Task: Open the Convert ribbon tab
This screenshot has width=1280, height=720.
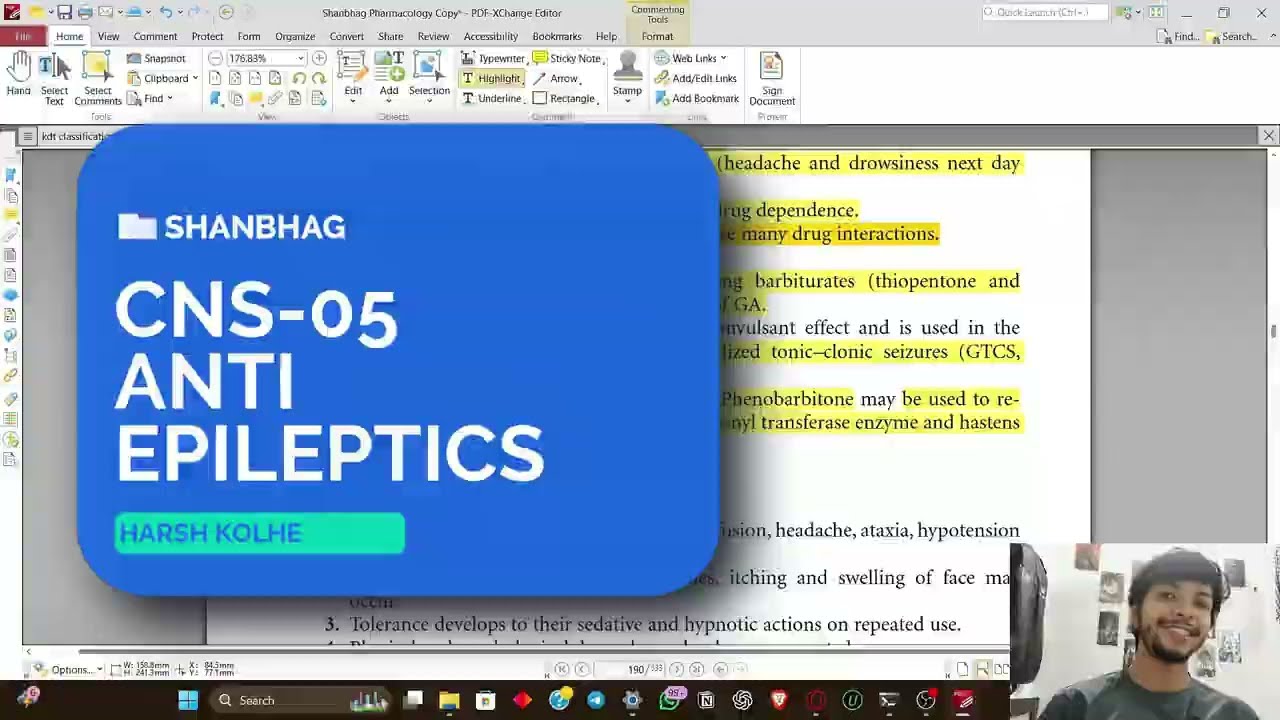Action: point(347,36)
